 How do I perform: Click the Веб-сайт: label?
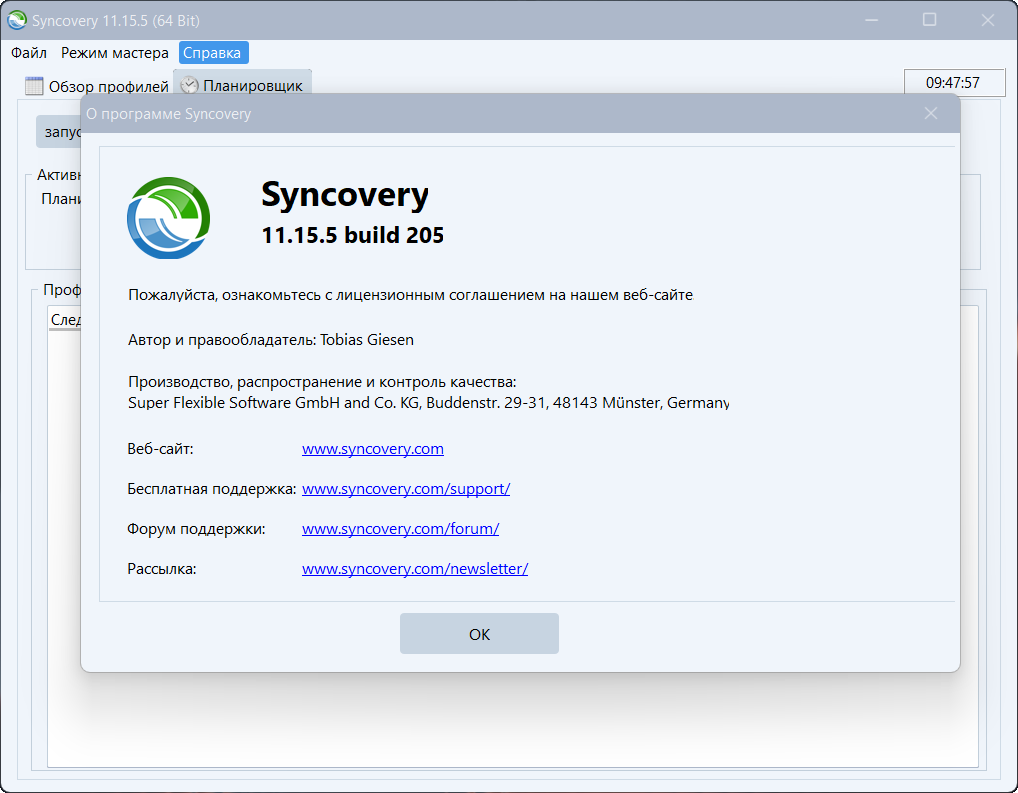pos(160,449)
